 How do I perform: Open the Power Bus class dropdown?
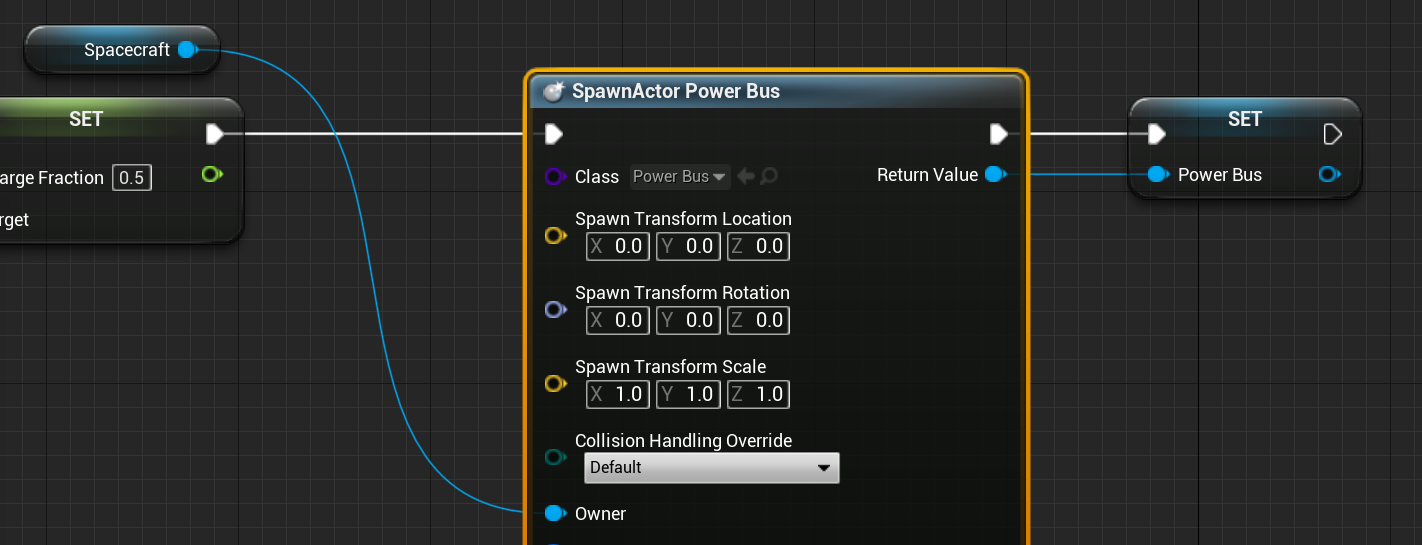point(680,177)
